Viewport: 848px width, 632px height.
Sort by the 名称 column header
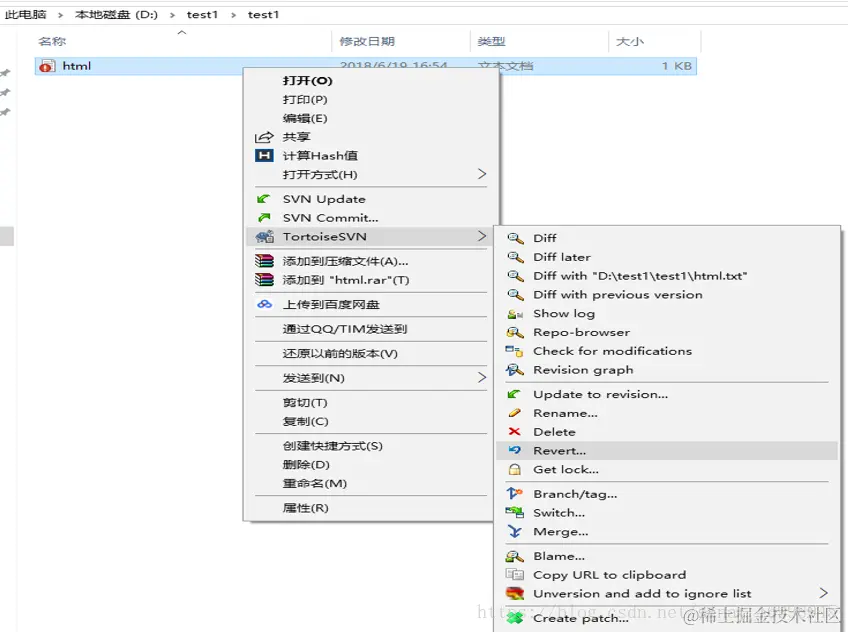(x=52, y=42)
